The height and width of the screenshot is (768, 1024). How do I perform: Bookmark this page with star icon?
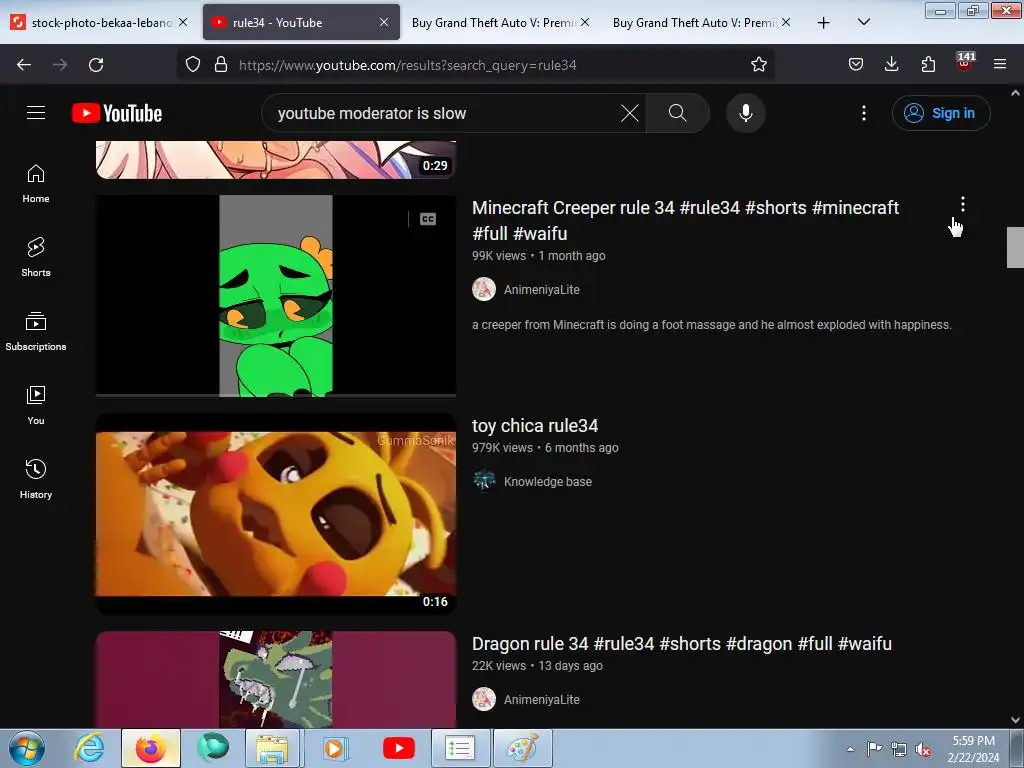click(x=758, y=65)
